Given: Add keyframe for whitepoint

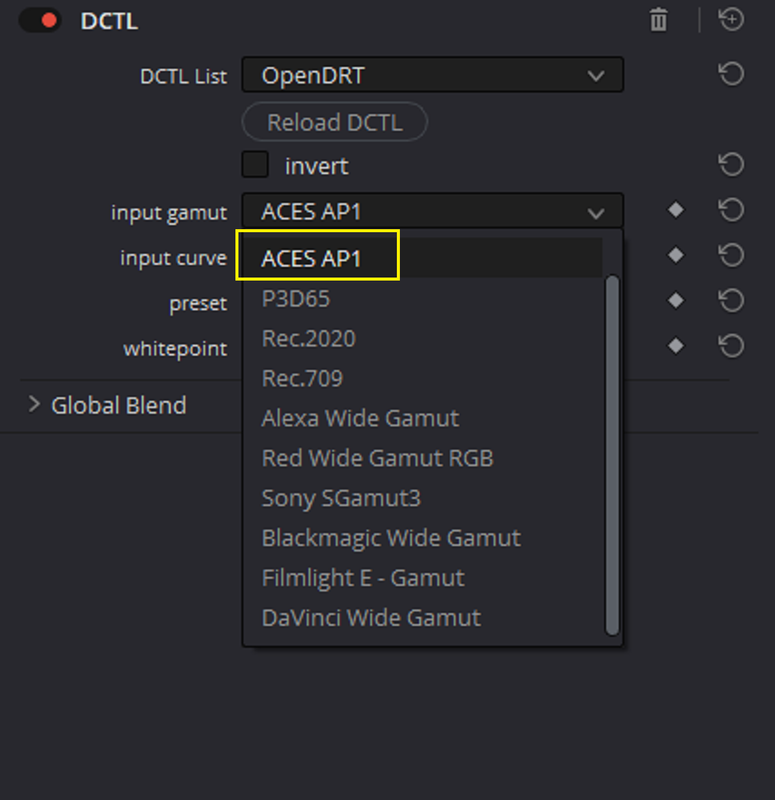Looking at the screenshot, I should pyautogui.click(x=676, y=346).
